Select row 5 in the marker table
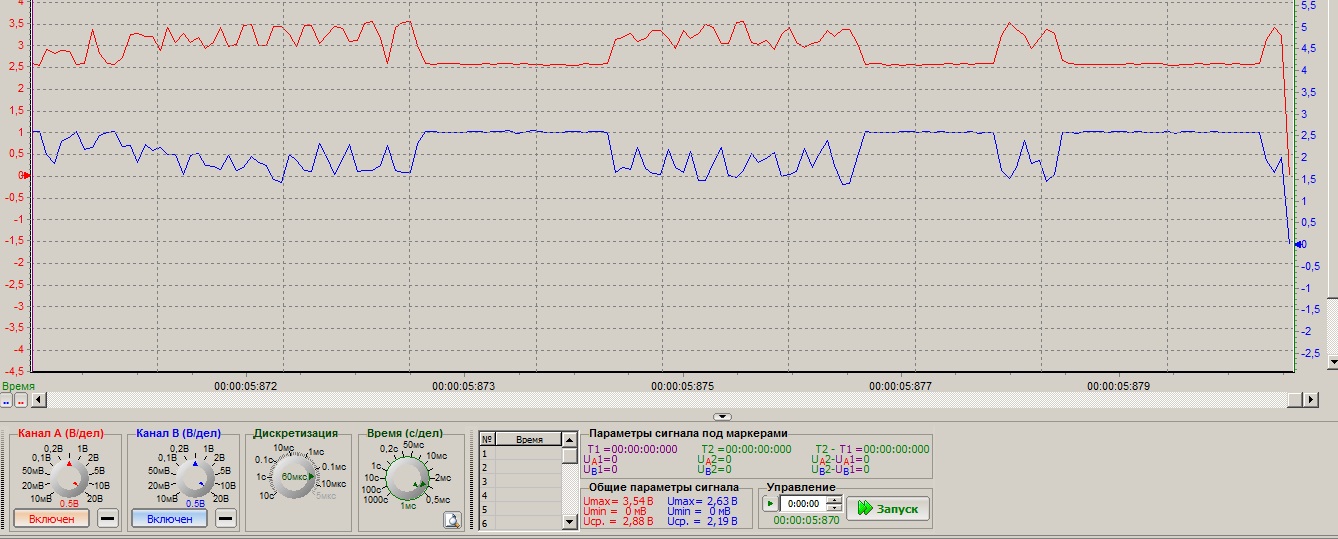1338x539 pixels. [x=520, y=509]
